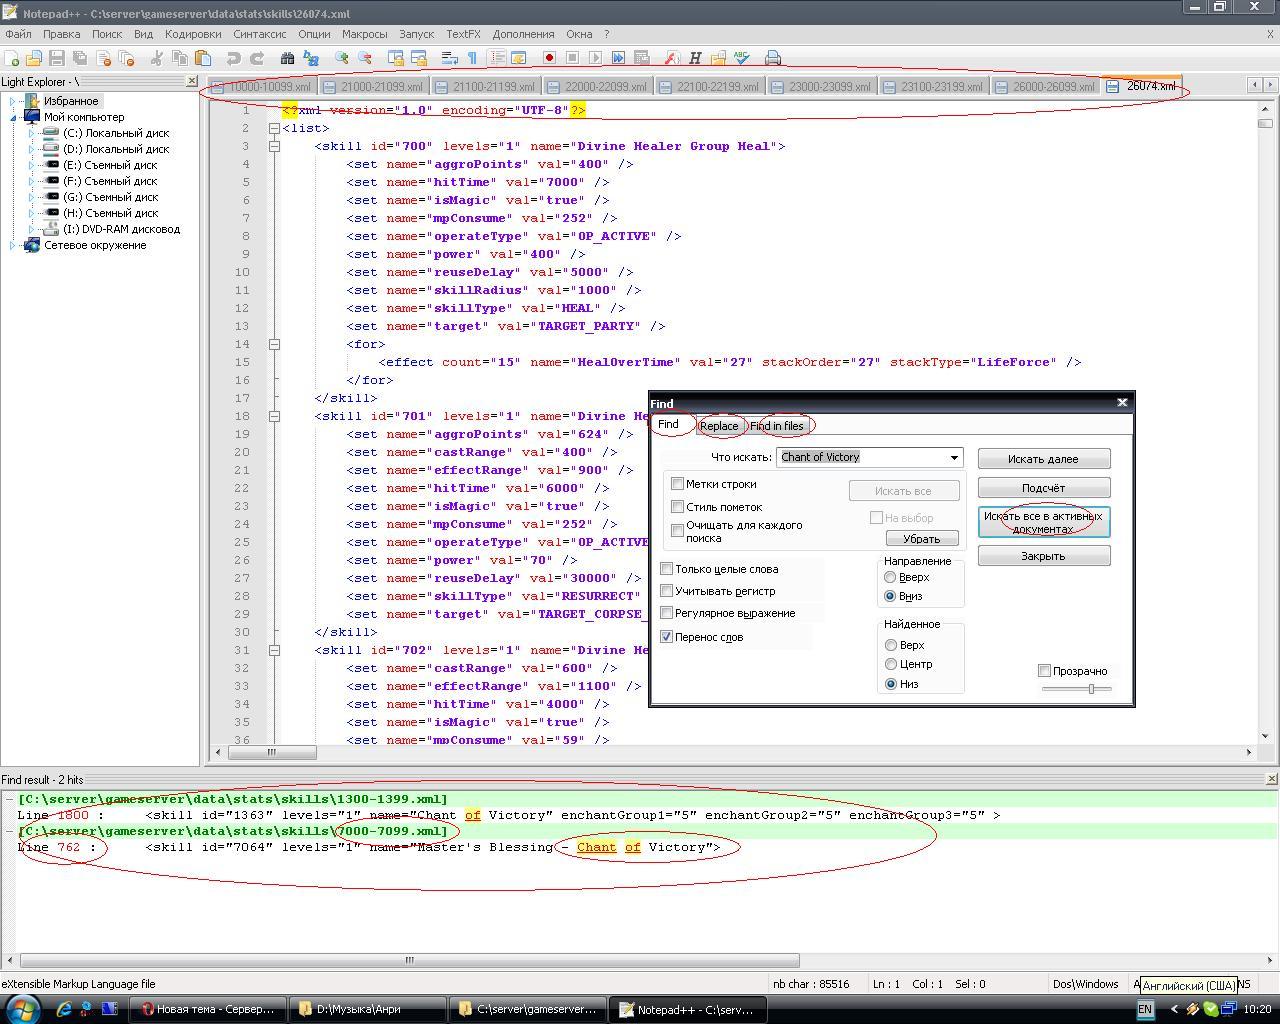
Task: Toggle show all characters pilcrow icon
Action: (x=473, y=58)
